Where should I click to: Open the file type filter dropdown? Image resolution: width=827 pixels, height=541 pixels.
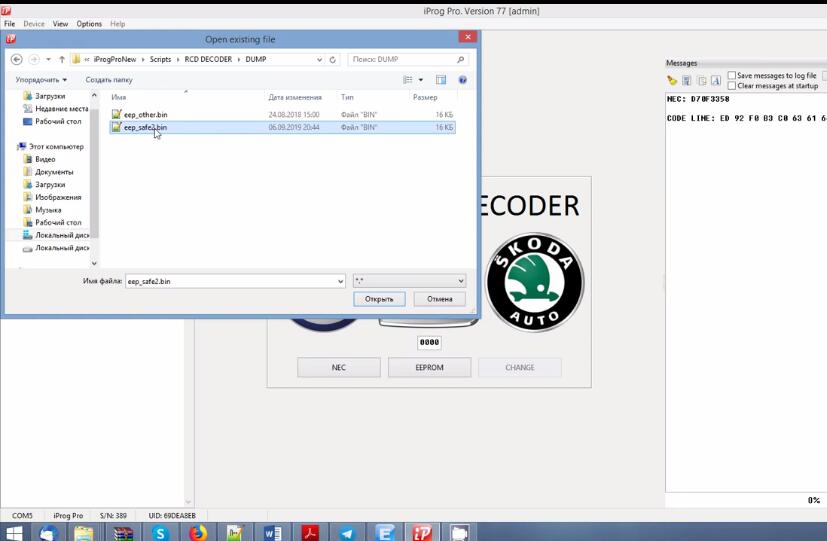pyautogui.click(x=460, y=281)
